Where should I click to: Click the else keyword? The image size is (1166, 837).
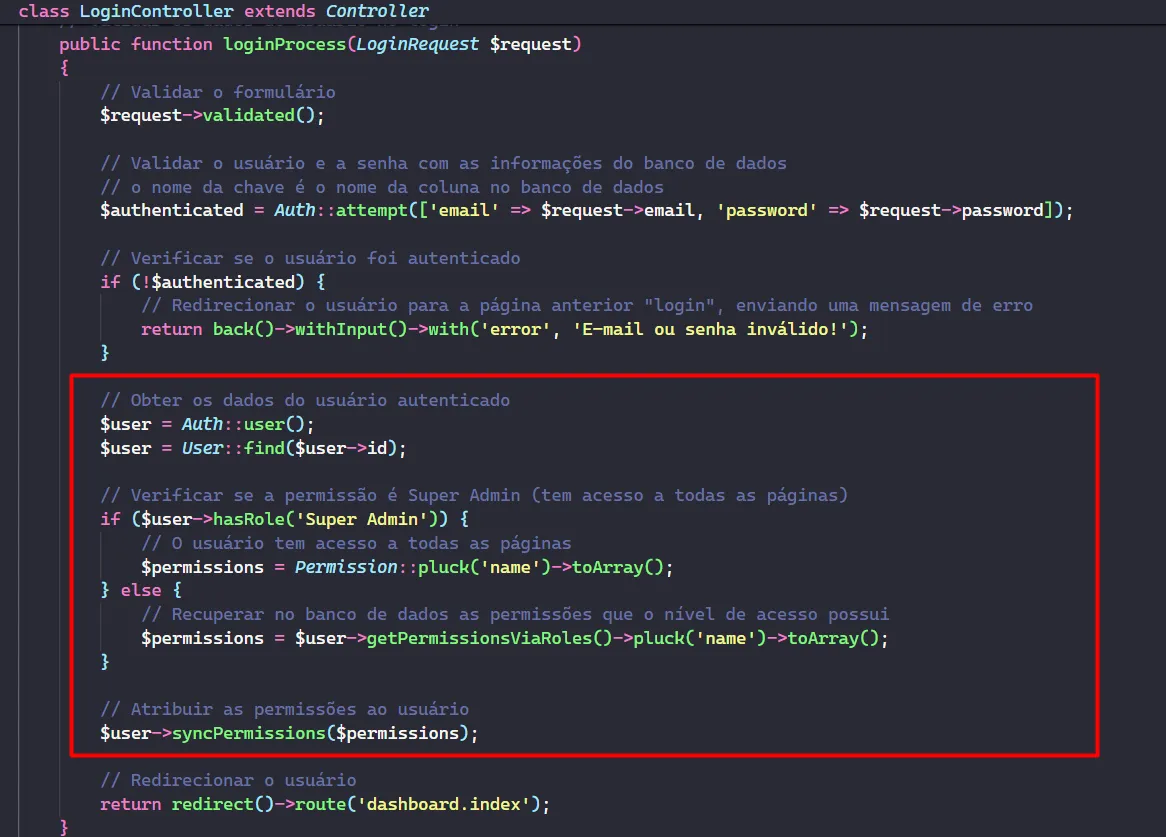(141, 591)
